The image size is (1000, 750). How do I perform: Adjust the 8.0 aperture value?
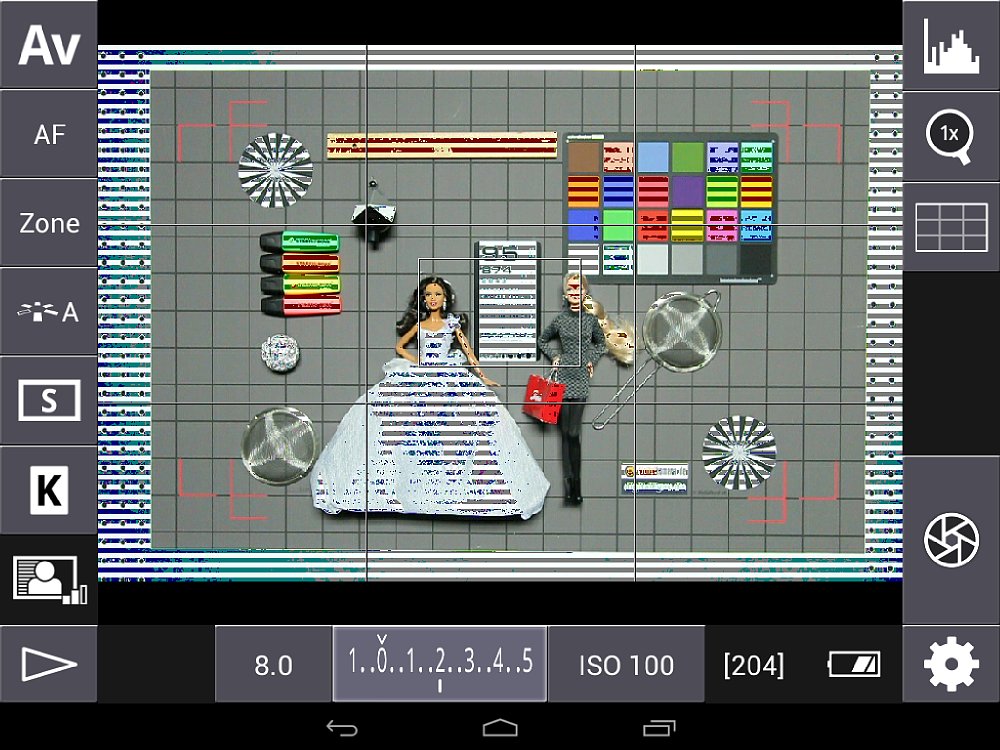coord(273,664)
